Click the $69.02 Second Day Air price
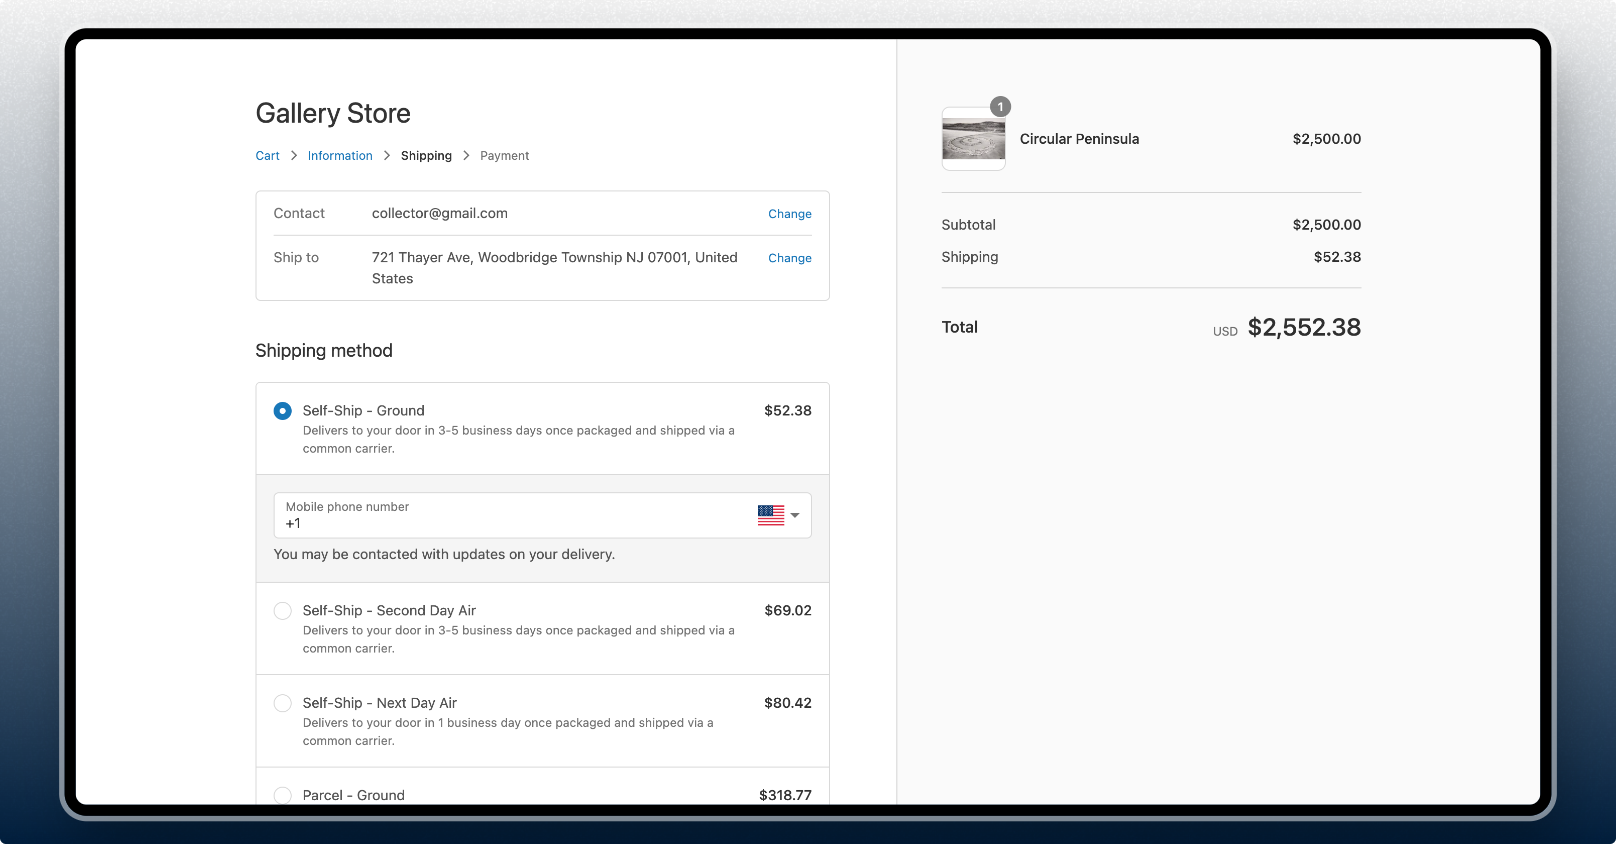The image size is (1616, 844). [x=787, y=611]
